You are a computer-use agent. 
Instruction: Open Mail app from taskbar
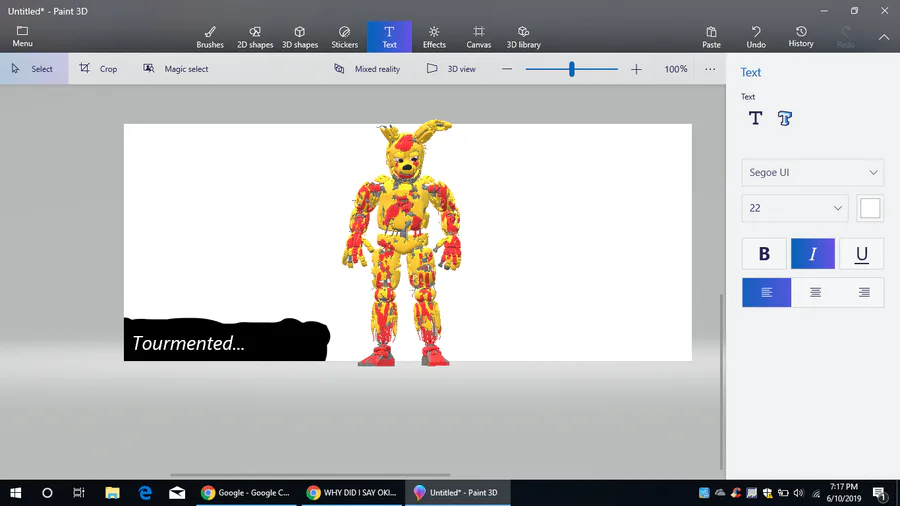point(177,493)
